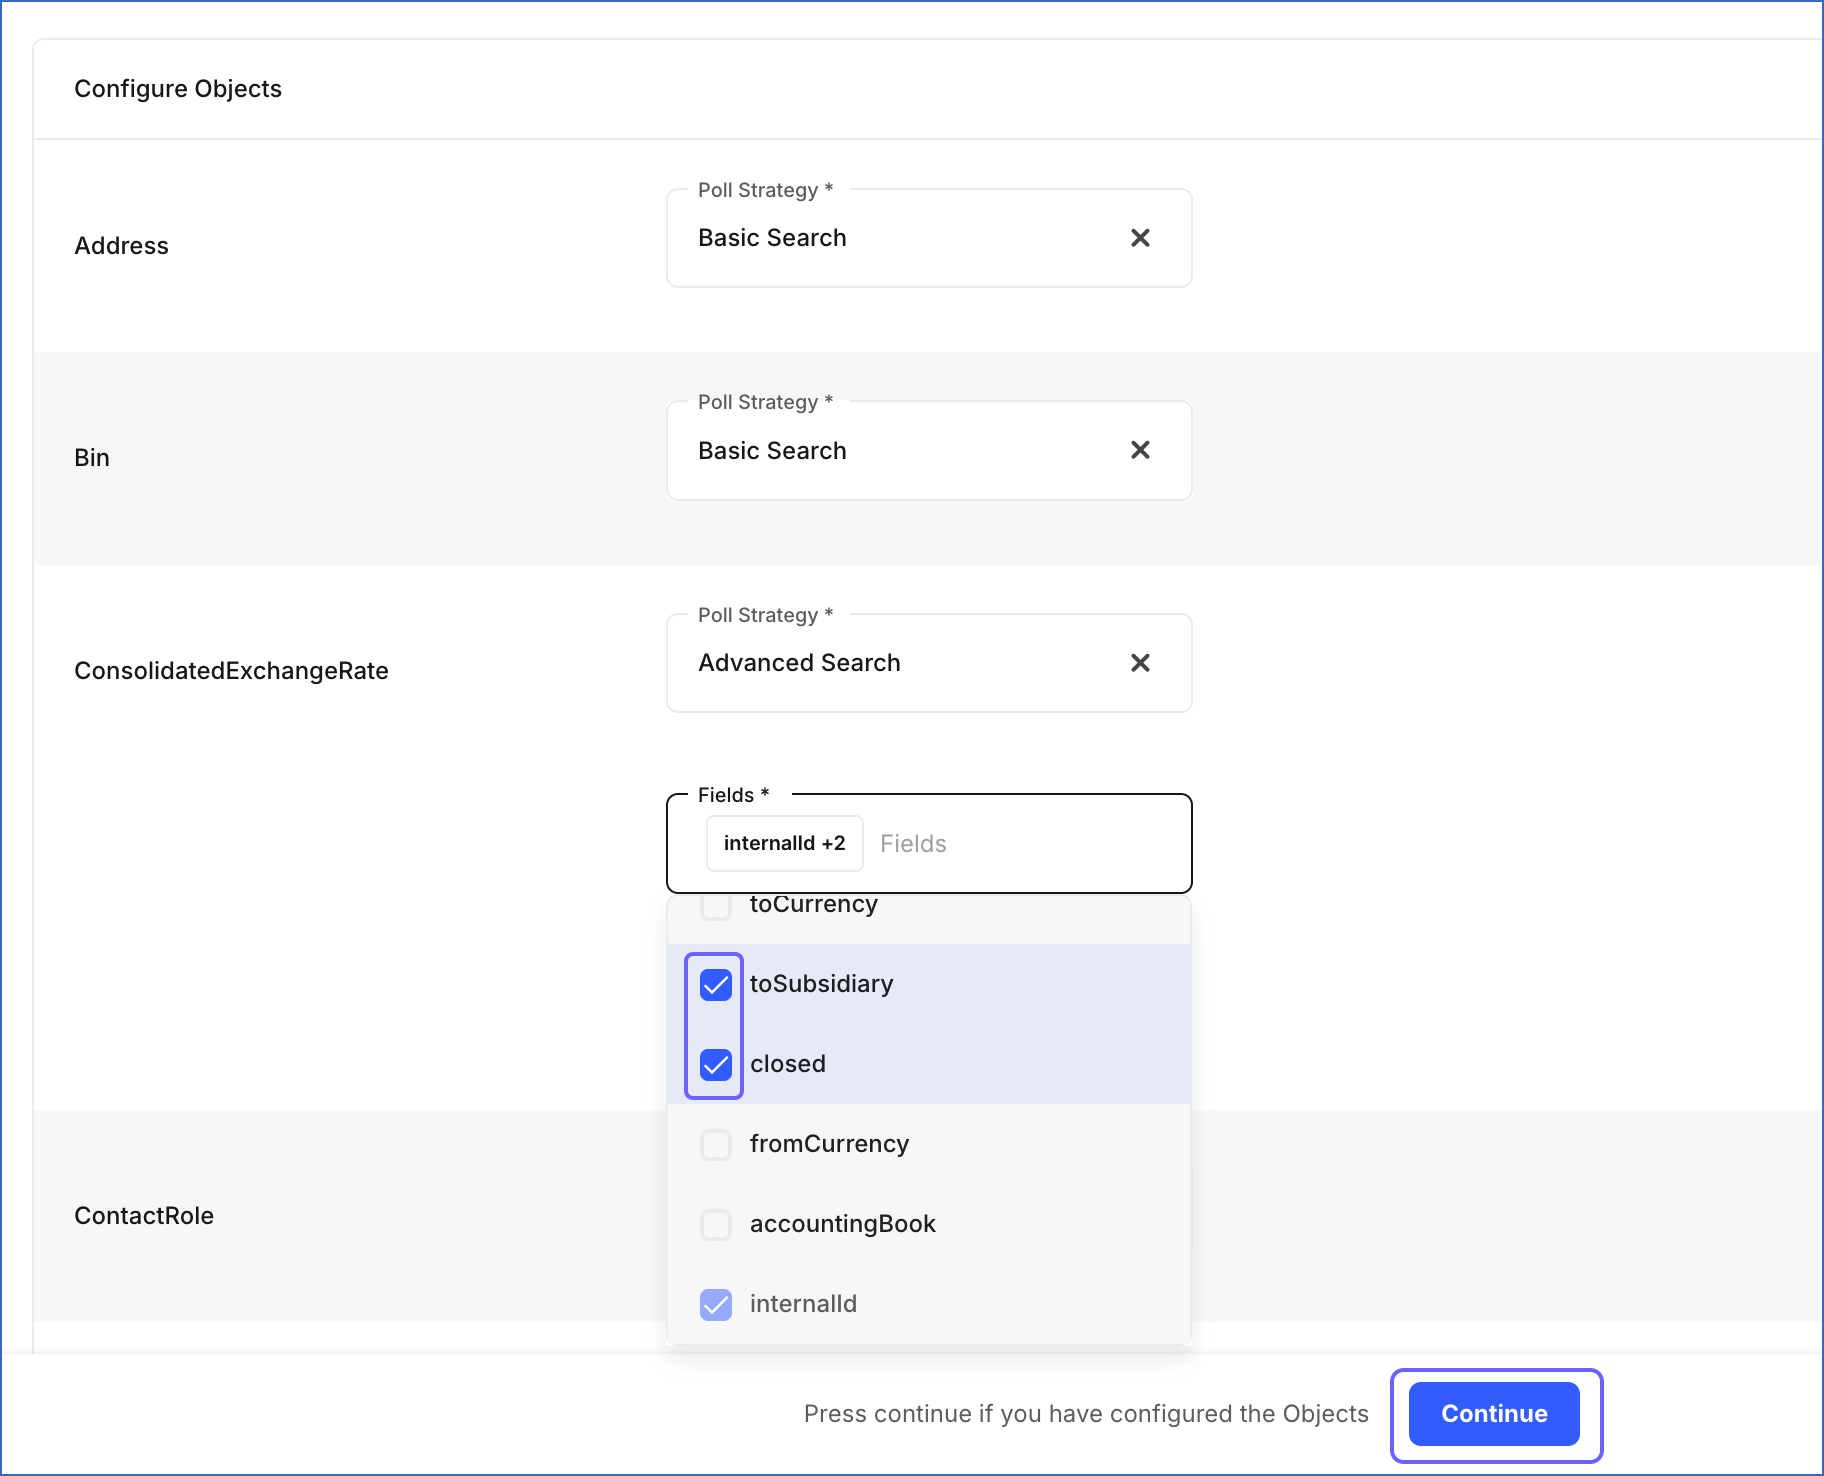Choose the accountingBook option label
Image resolution: width=1824 pixels, height=1476 pixels.
pyautogui.click(x=842, y=1224)
